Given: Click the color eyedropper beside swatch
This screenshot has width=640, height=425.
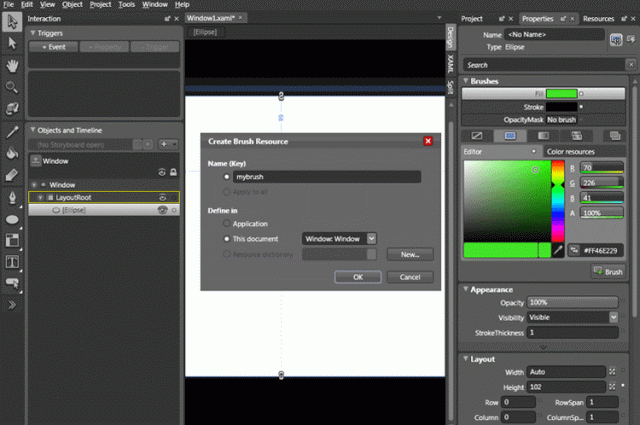Looking at the screenshot, I should [558, 250].
